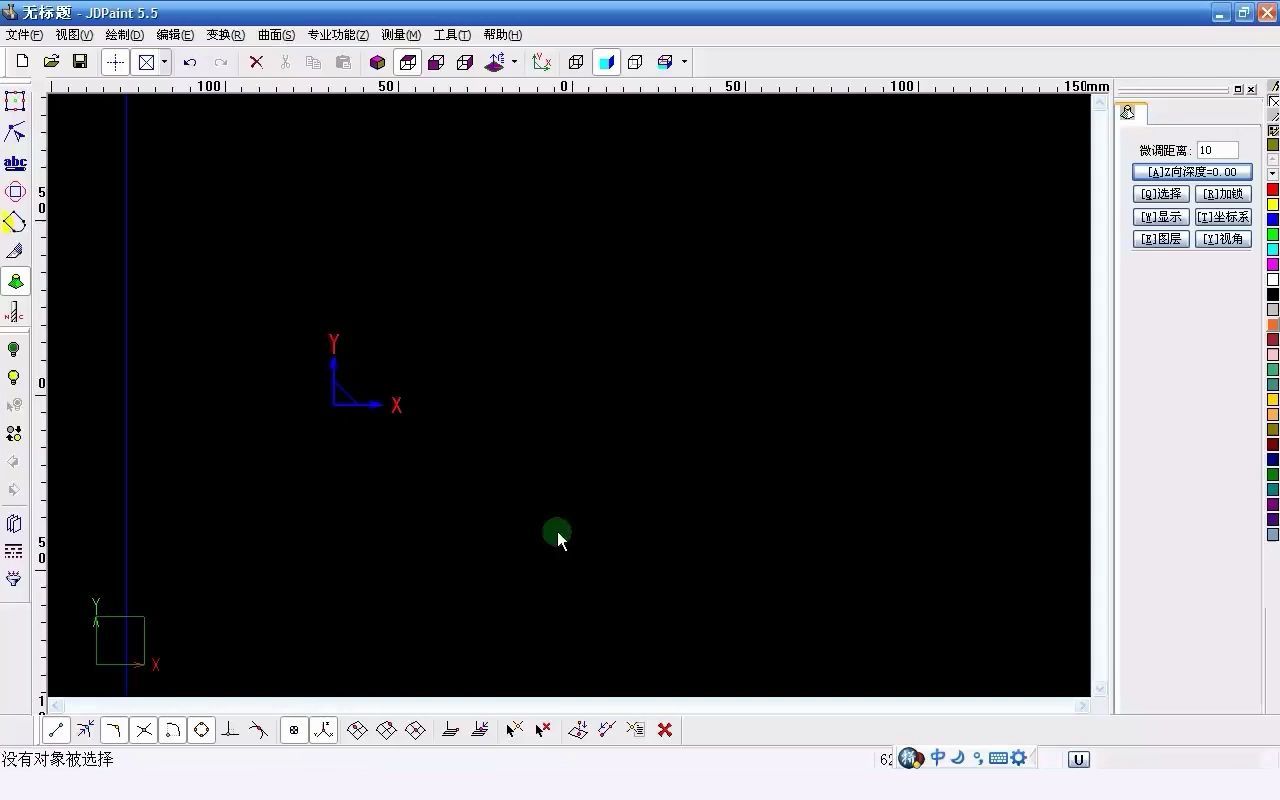Image resolution: width=1280 pixels, height=800 pixels.
Task: Toggle the arc snap mode
Action: pyautogui.click(x=173, y=730)
